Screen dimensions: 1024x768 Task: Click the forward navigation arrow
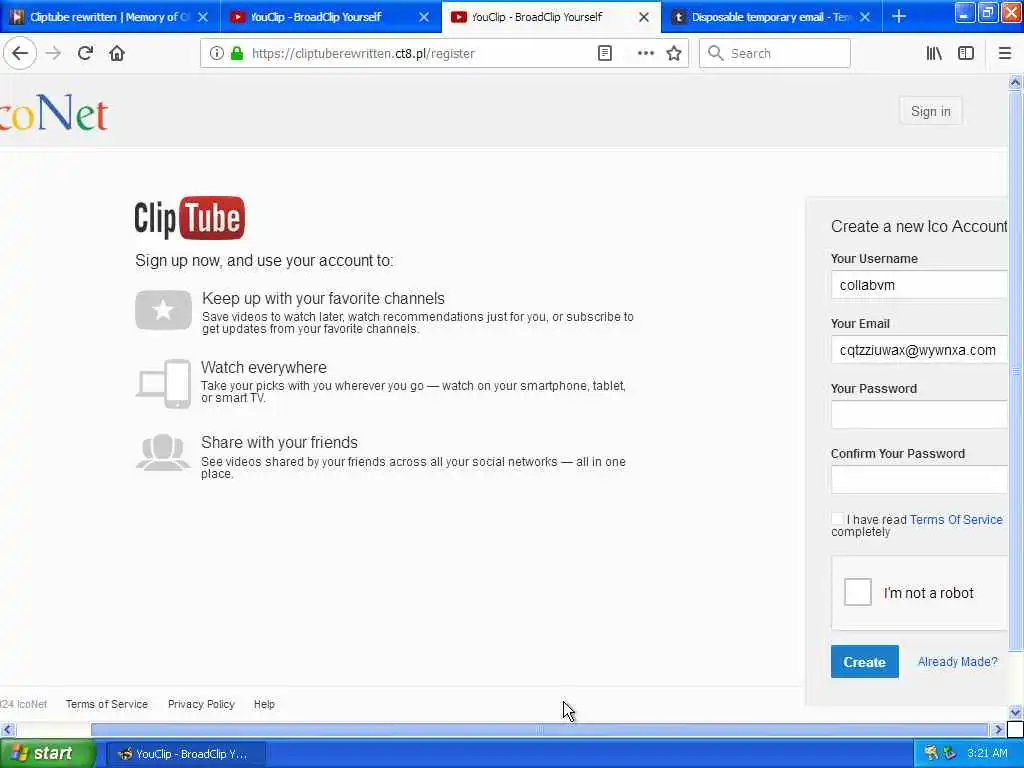click(54, 53)
